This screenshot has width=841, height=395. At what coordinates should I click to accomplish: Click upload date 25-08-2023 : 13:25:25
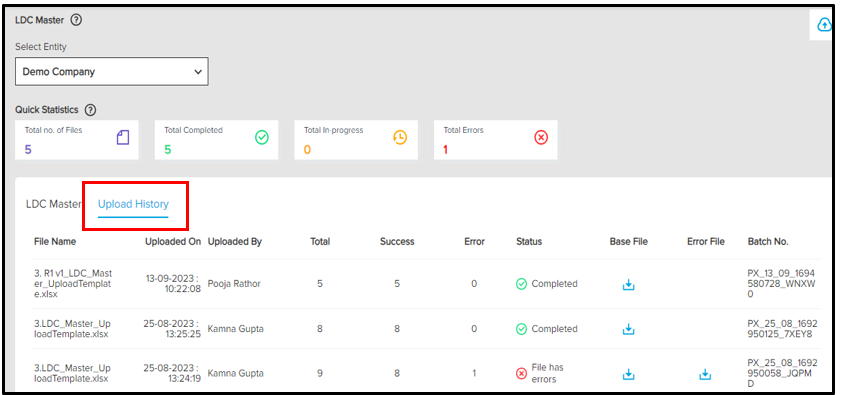pos(172,329)
